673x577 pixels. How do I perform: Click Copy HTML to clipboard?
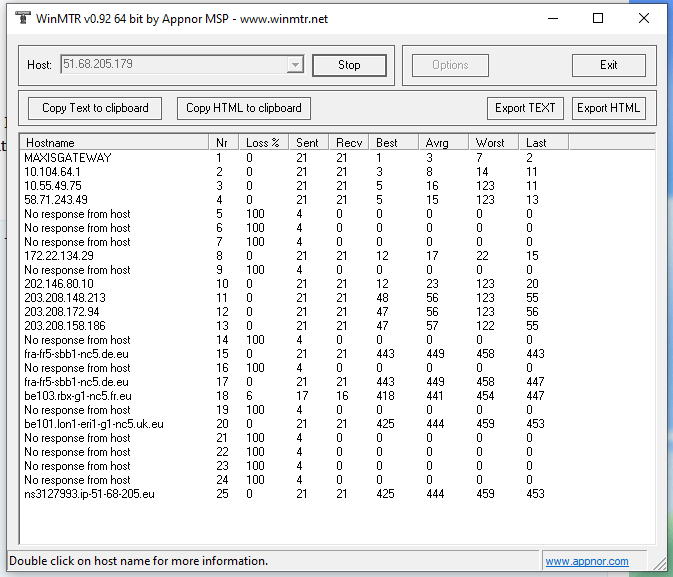[244, 108]
